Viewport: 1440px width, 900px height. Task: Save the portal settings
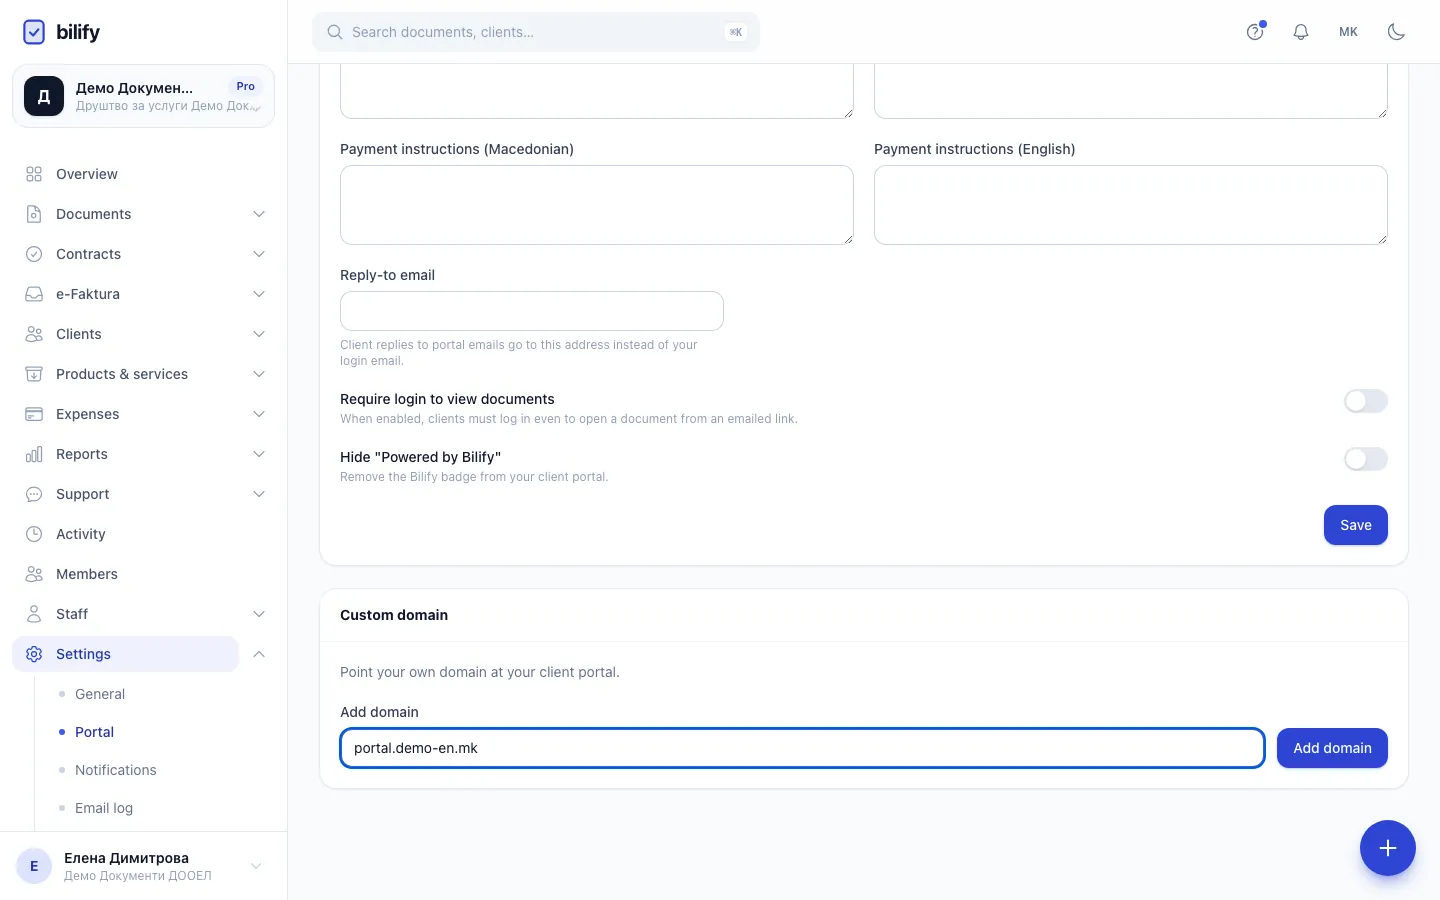1356,525
